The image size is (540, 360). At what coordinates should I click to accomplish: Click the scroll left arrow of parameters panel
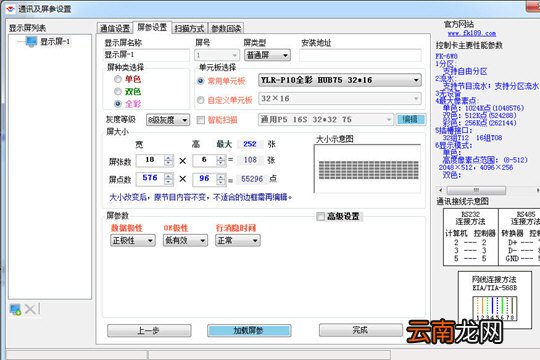click(x=440, y=190)
